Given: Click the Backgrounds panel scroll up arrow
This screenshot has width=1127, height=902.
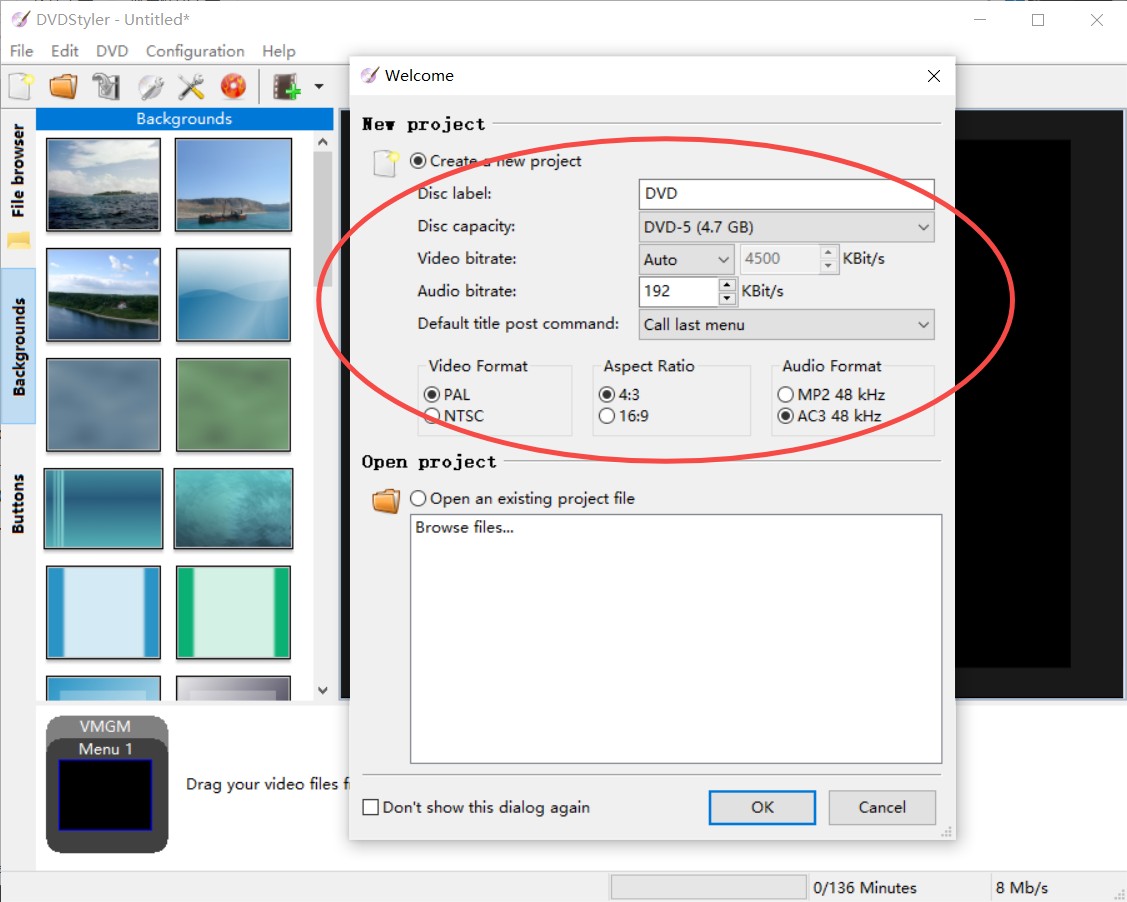Looking at the screenshot, I should pos(323,142).
